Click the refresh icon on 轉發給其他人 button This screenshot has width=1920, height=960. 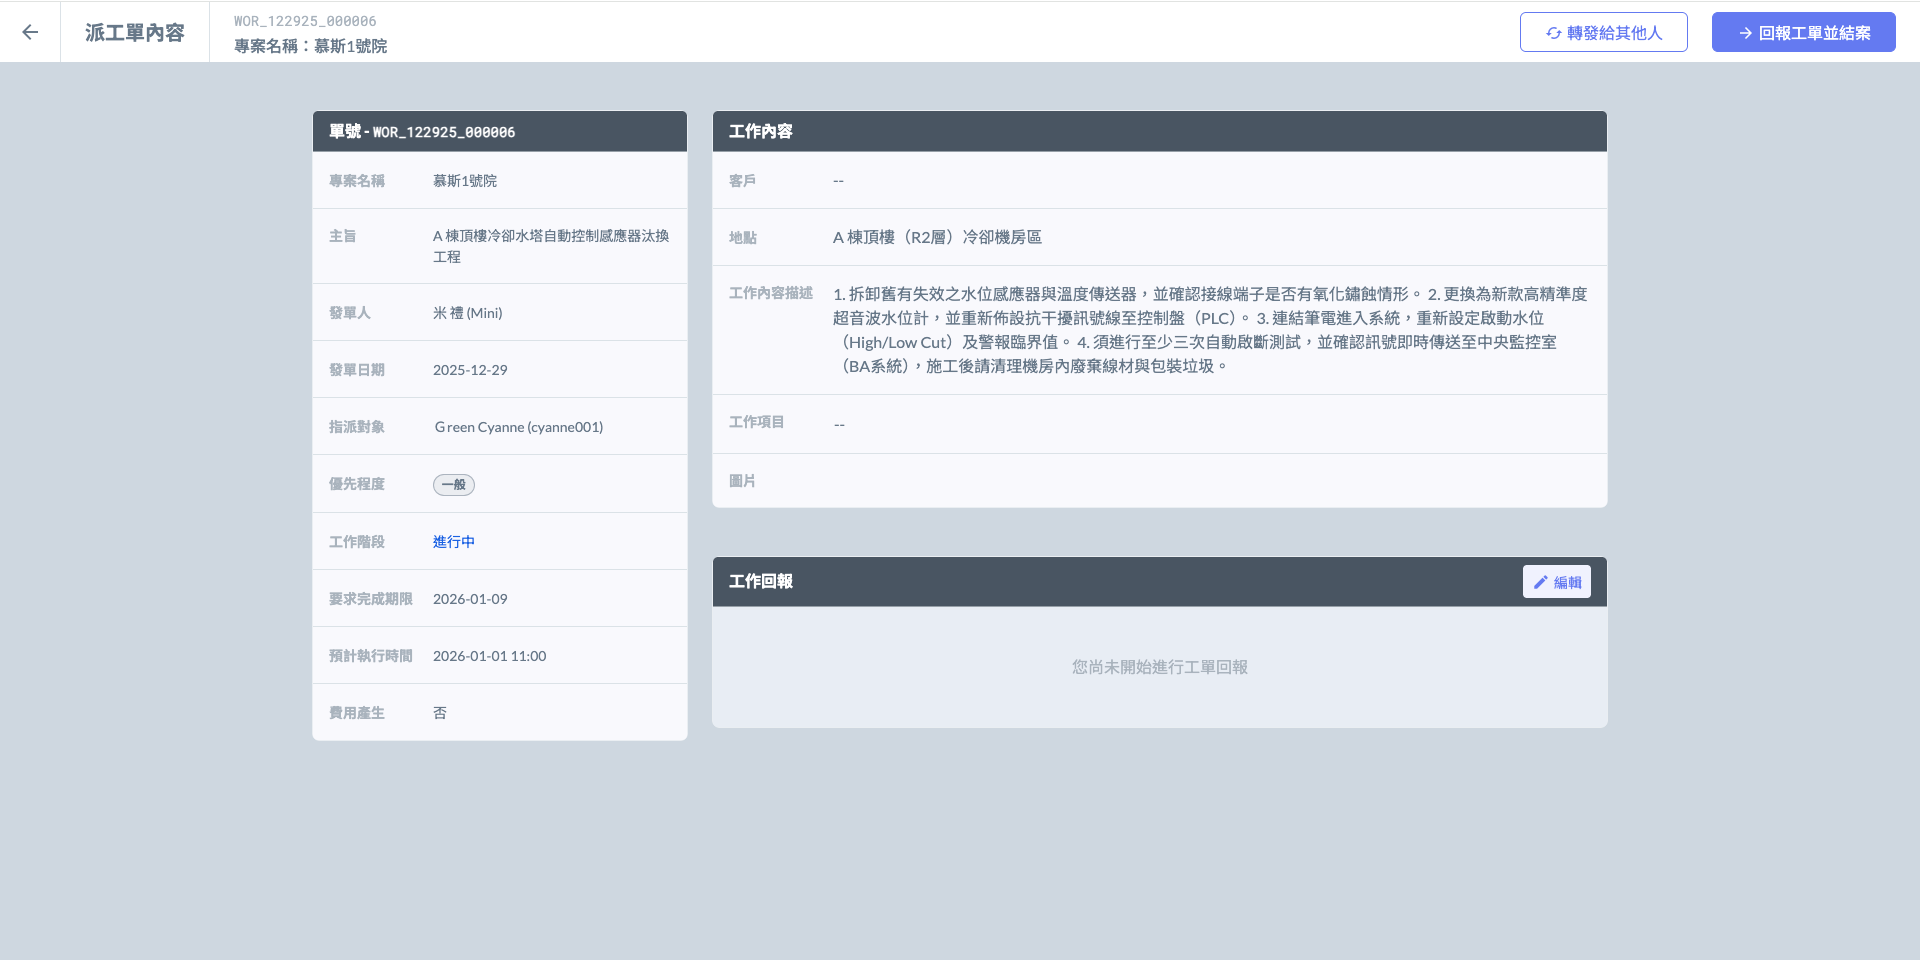[1553, 33]
